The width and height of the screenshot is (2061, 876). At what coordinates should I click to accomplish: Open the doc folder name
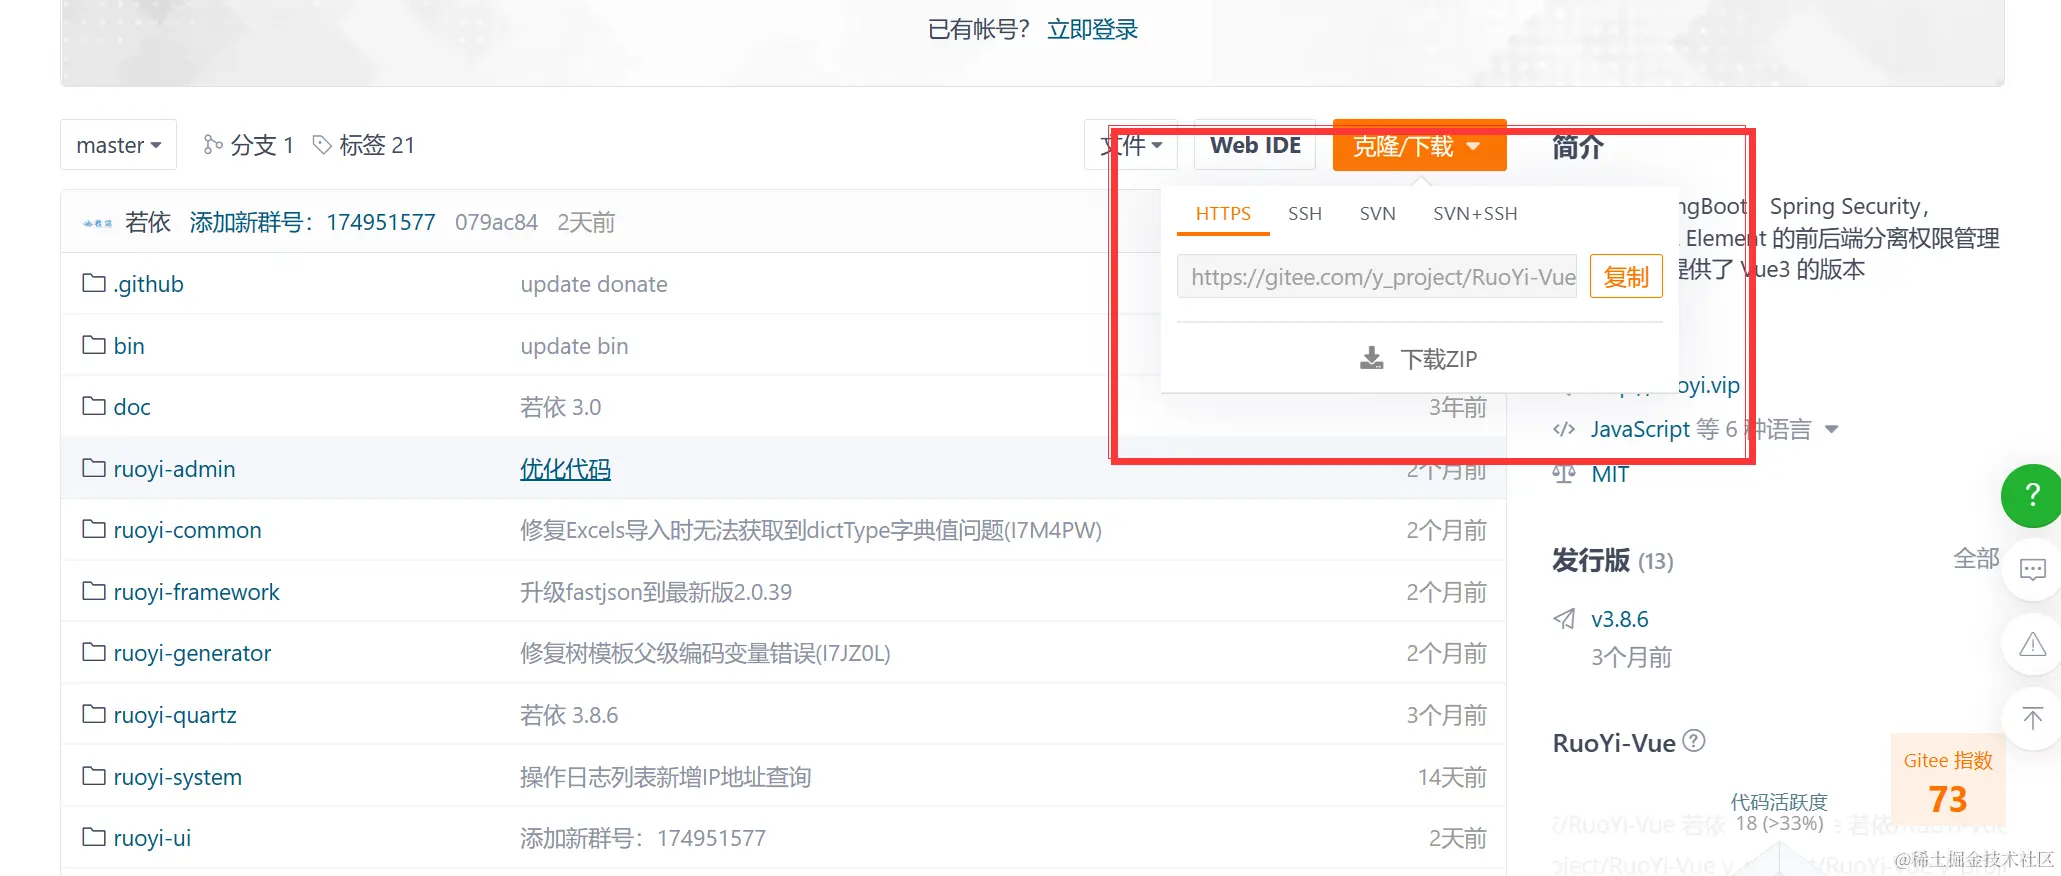pyautogui.click(x=132, y=407)
